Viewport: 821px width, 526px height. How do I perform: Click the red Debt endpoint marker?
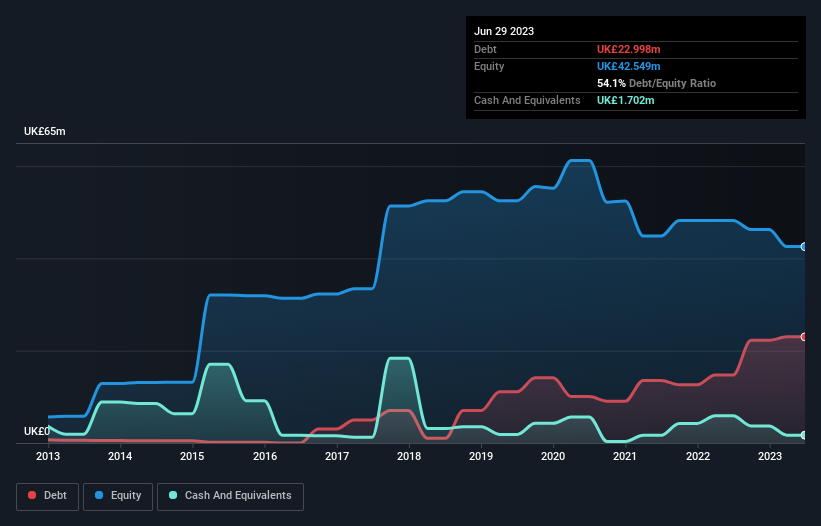[804, 337]
